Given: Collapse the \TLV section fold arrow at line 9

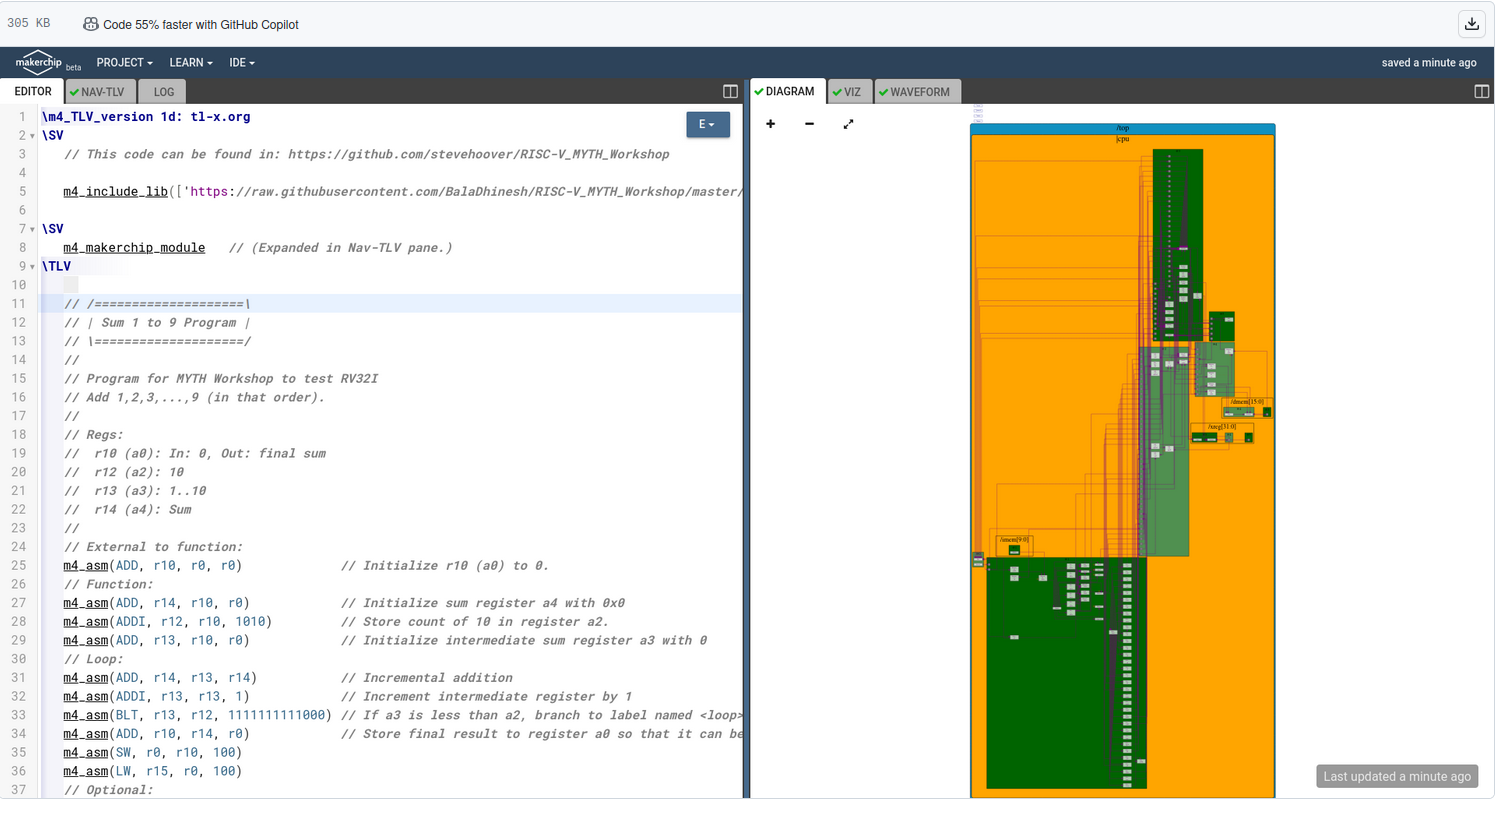Looking at the screenshot, I should pos(33,266).
